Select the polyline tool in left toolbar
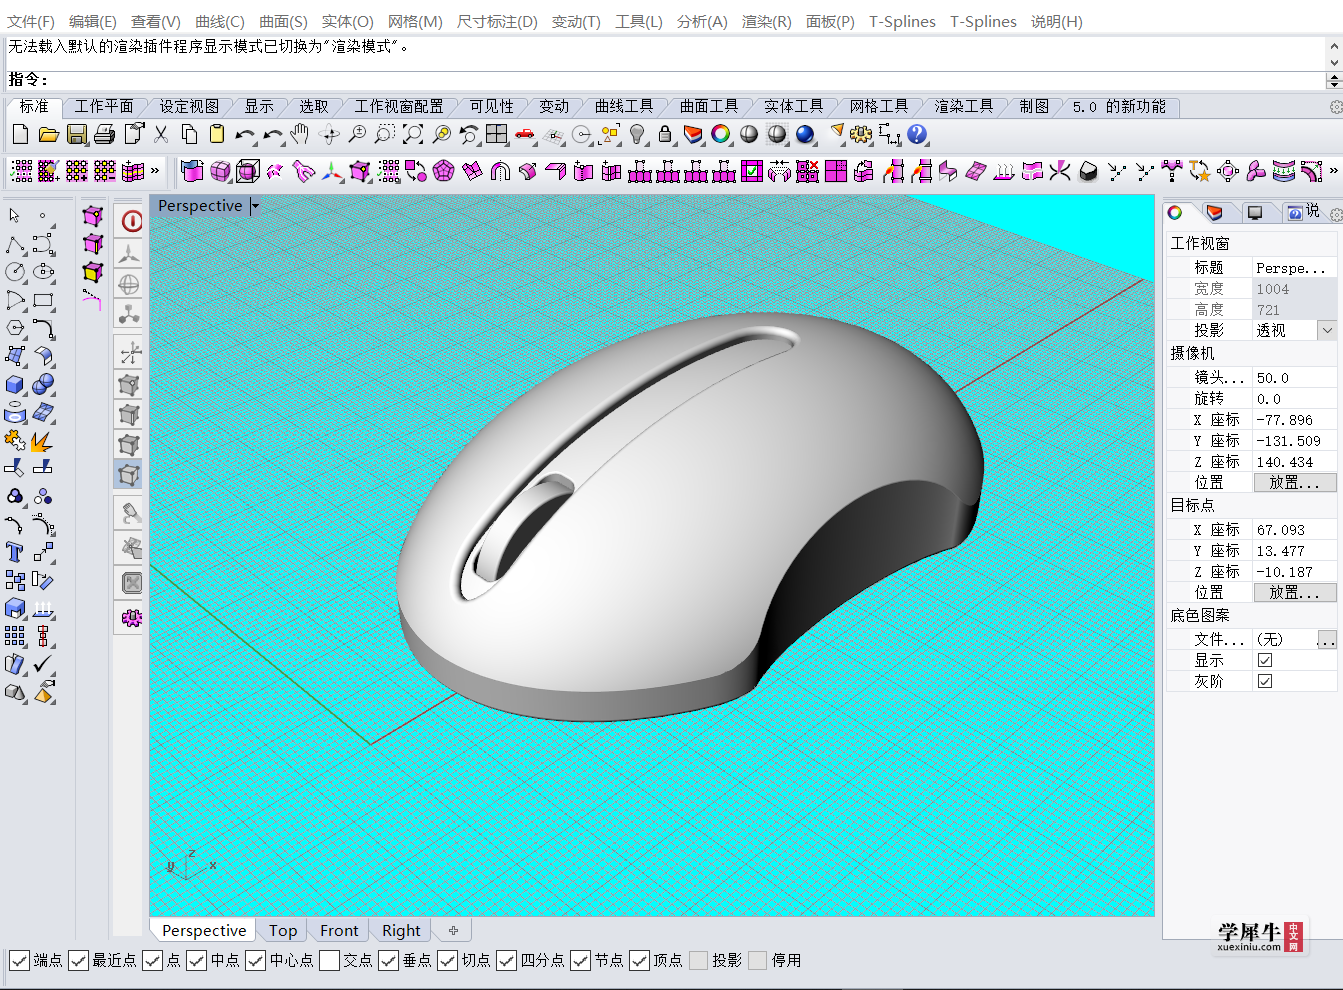Image resolution: width=1343 pixels, height=990 pixels. [x=16, y=245]
